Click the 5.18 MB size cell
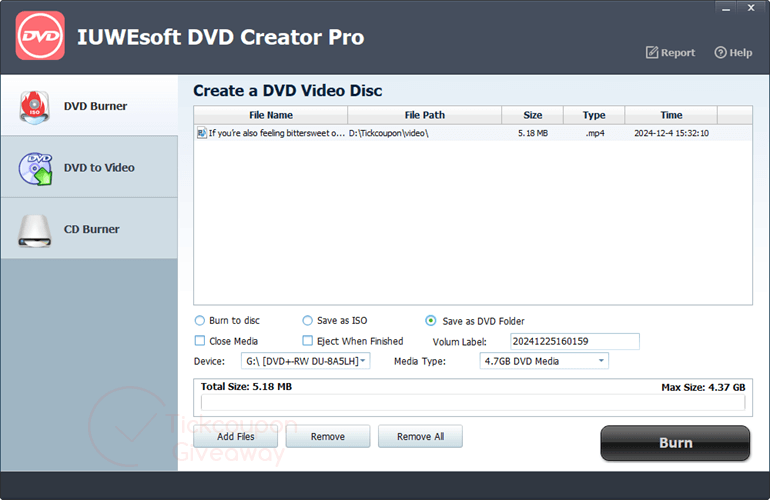770x500 pixels. [x=533, y=133]
